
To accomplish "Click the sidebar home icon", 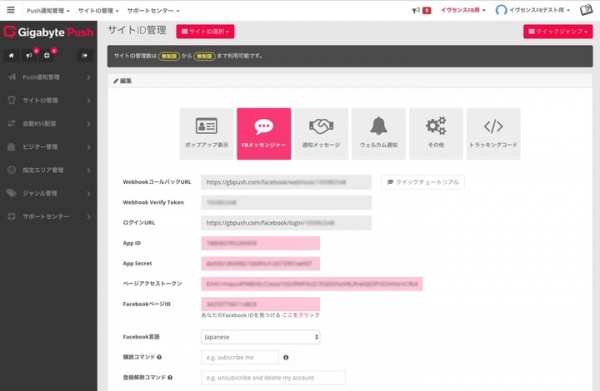I will pyautogui.click(x=11, y=55).
